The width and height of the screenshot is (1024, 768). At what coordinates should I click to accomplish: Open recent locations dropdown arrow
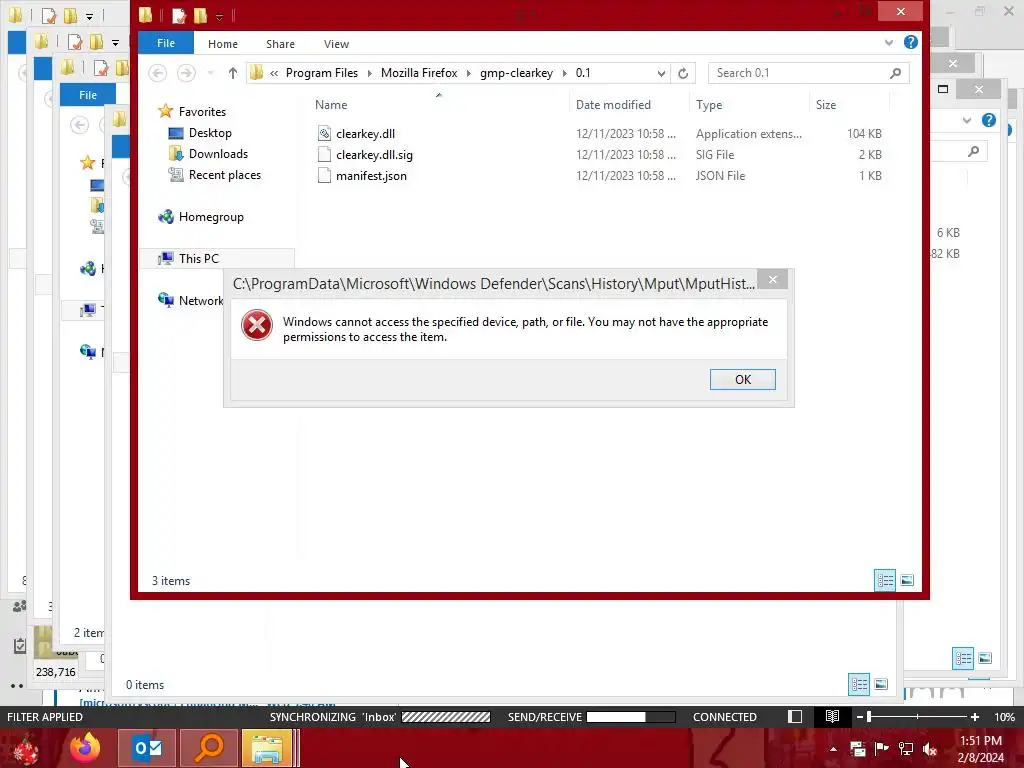210,73
